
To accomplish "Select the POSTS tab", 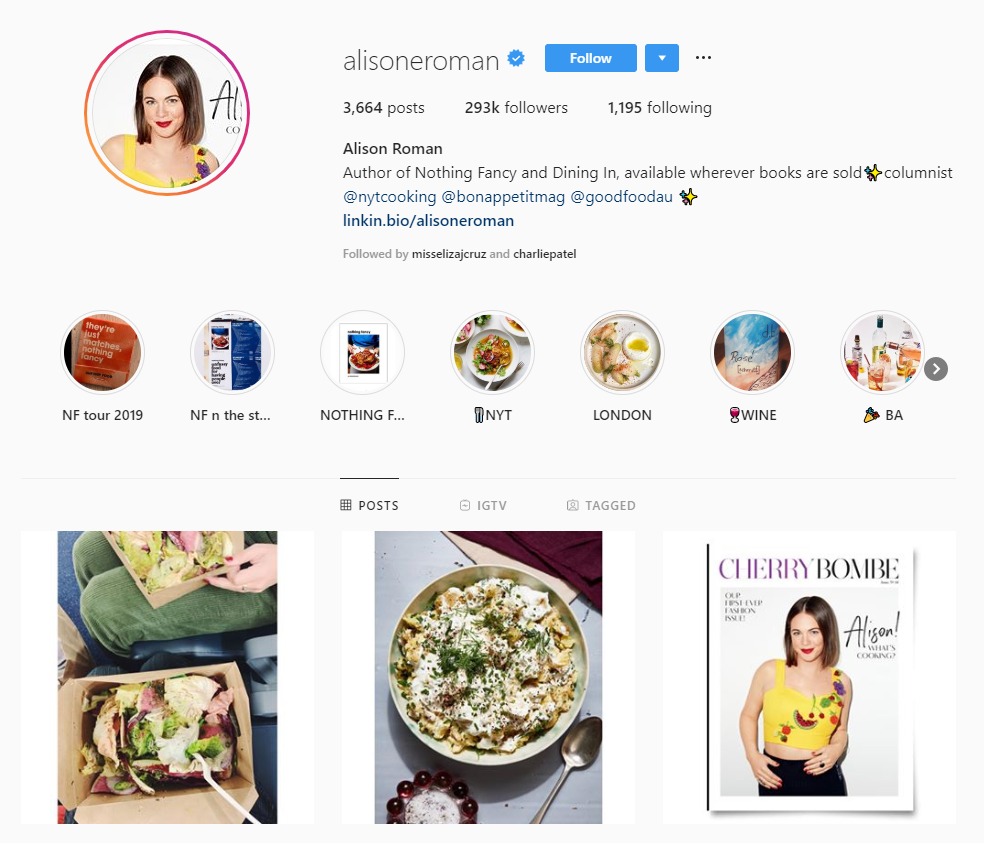I will click(370, 505).
